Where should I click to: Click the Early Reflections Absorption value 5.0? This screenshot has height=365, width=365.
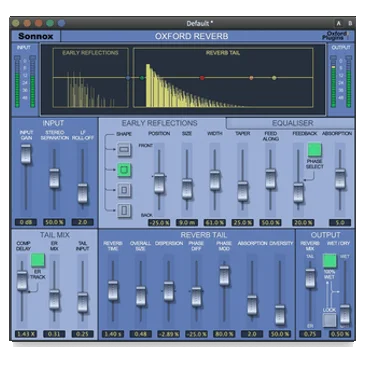340,222
